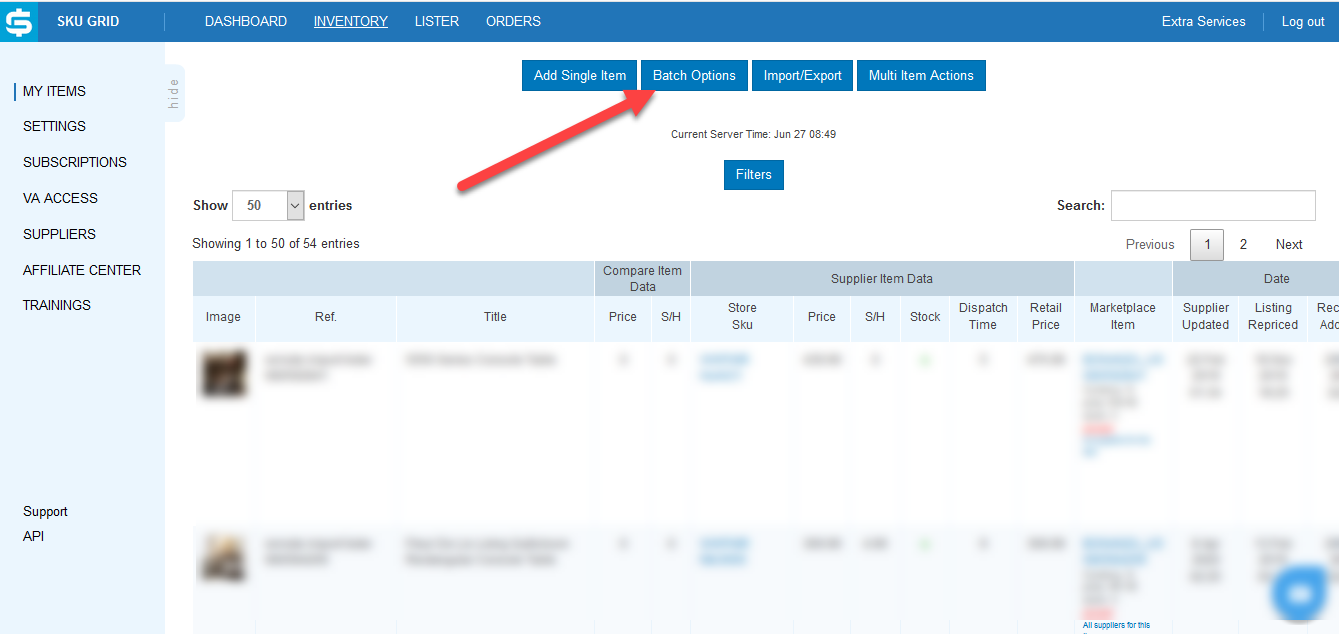Image resolution: width=1339 pixels, height=634 pixels.
Task: Open Multi Item Actions
Action: click(x=921, y=75)
